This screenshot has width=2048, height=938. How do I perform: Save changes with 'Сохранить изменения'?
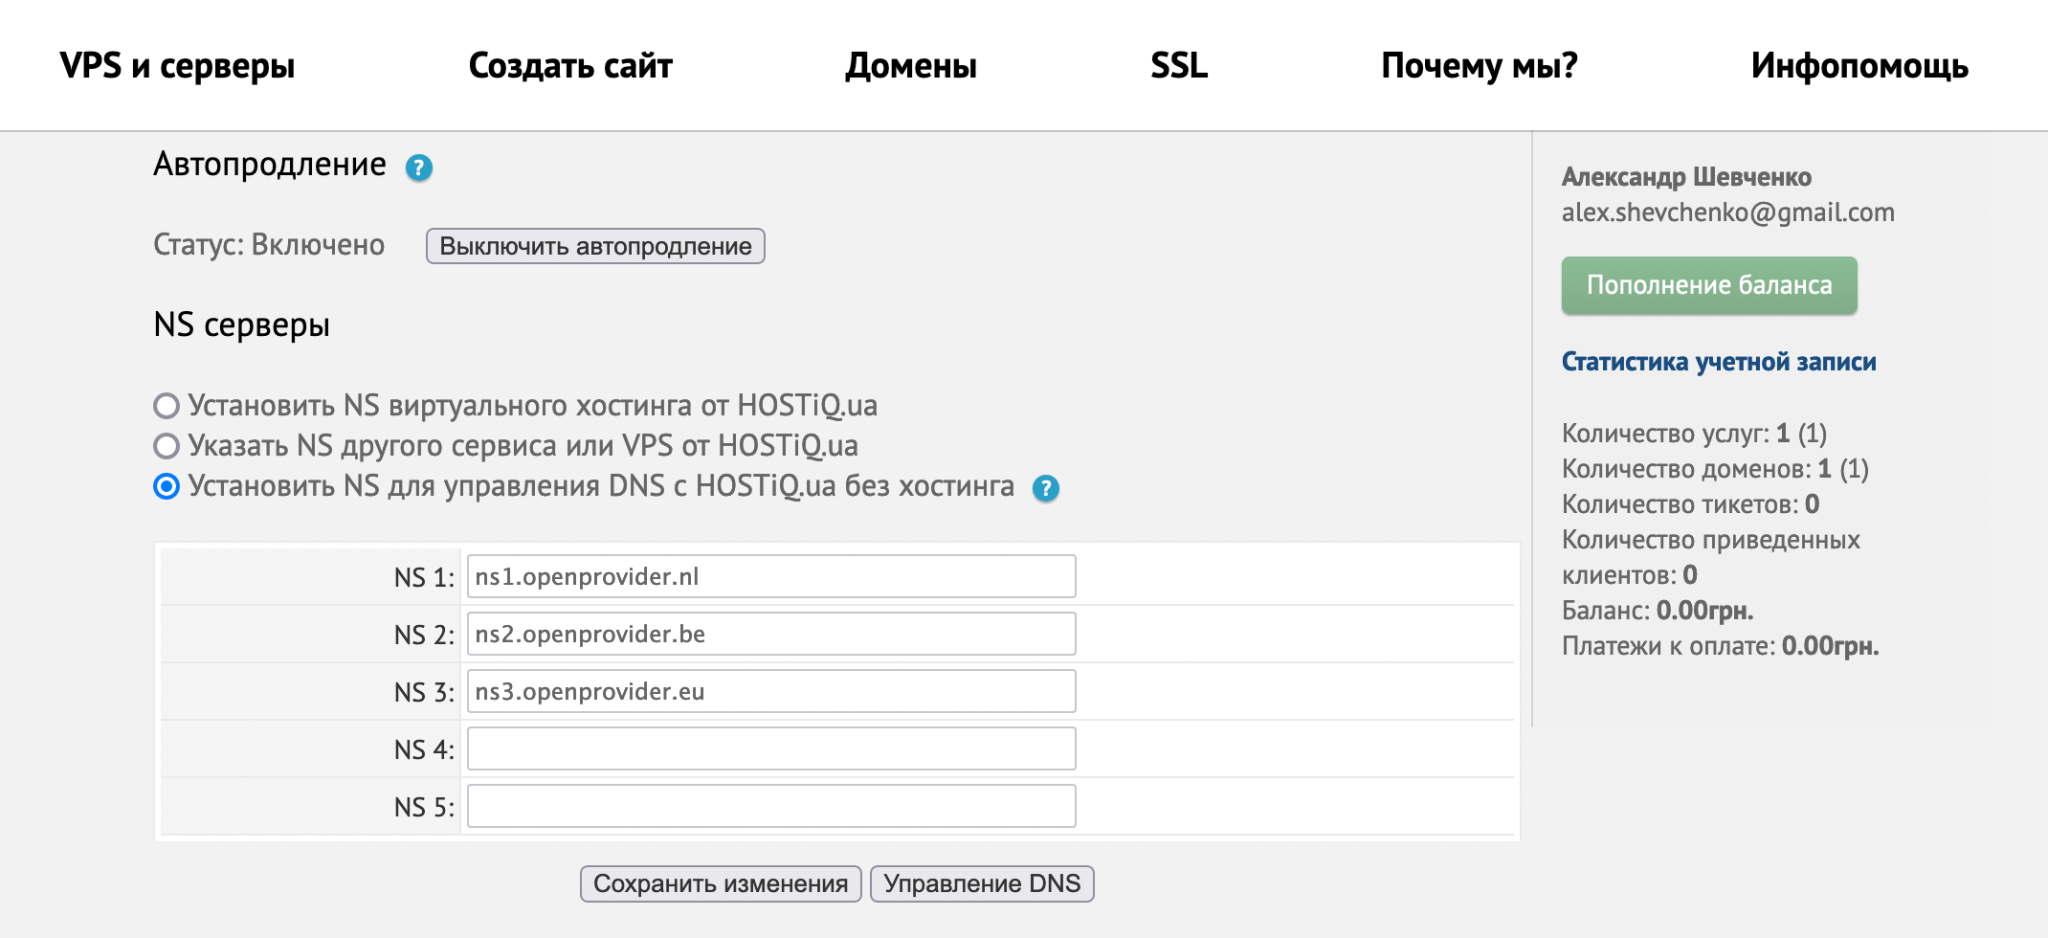coord(721,883)
